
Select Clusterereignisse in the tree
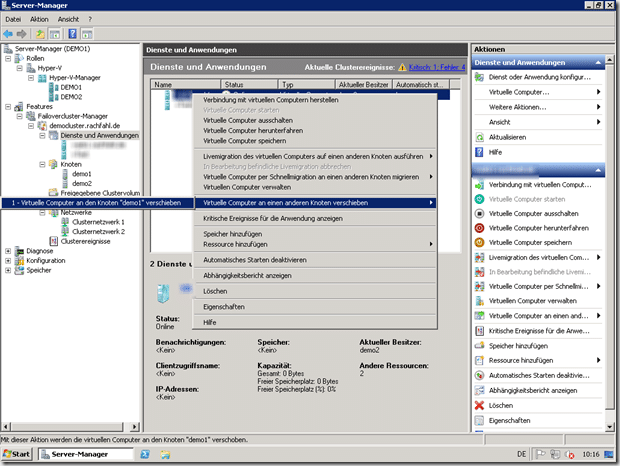85,241
